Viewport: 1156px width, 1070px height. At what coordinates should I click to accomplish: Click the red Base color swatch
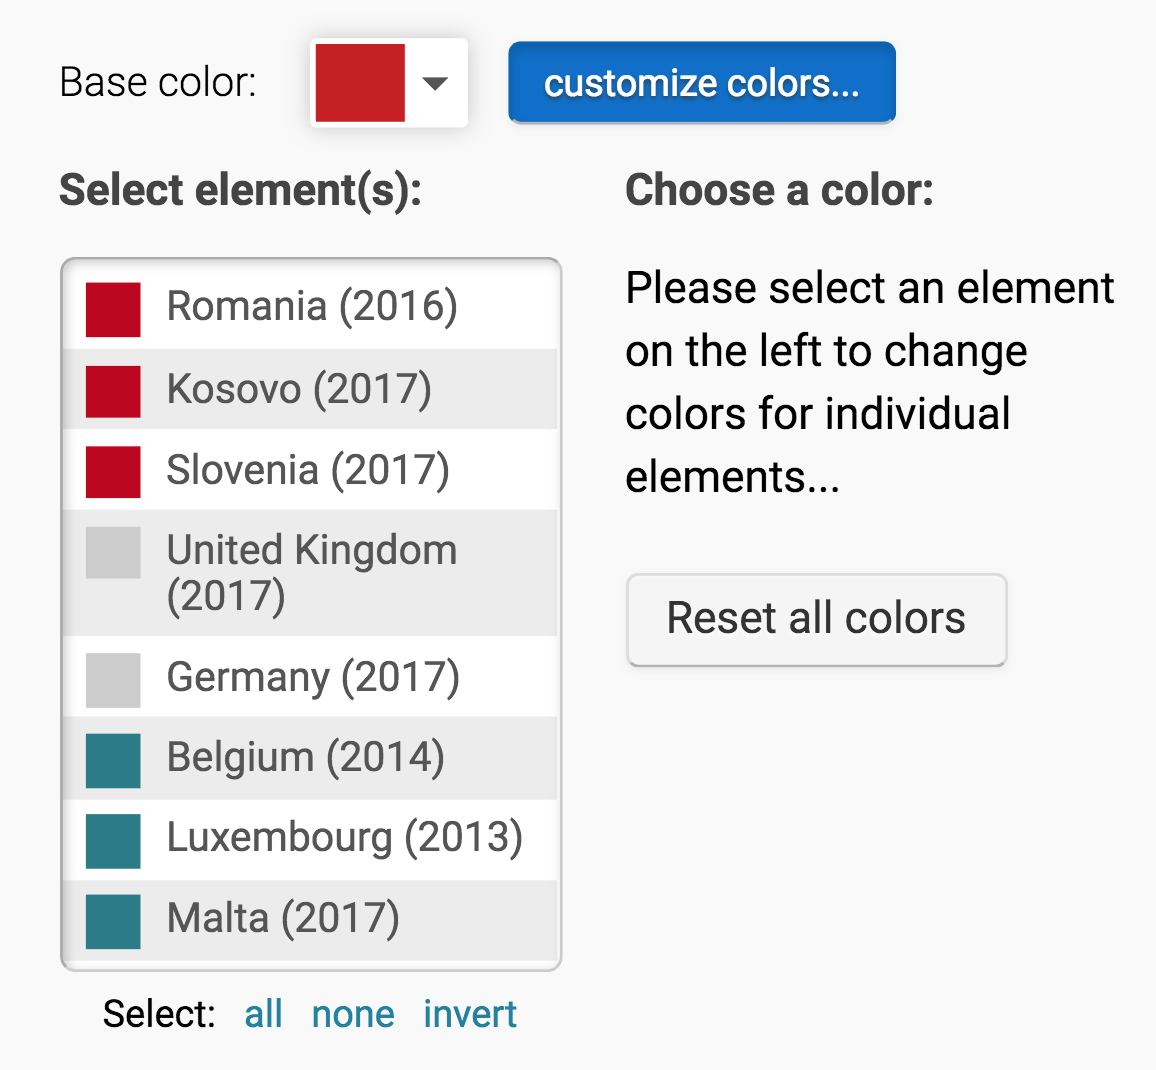click(360, 83)
